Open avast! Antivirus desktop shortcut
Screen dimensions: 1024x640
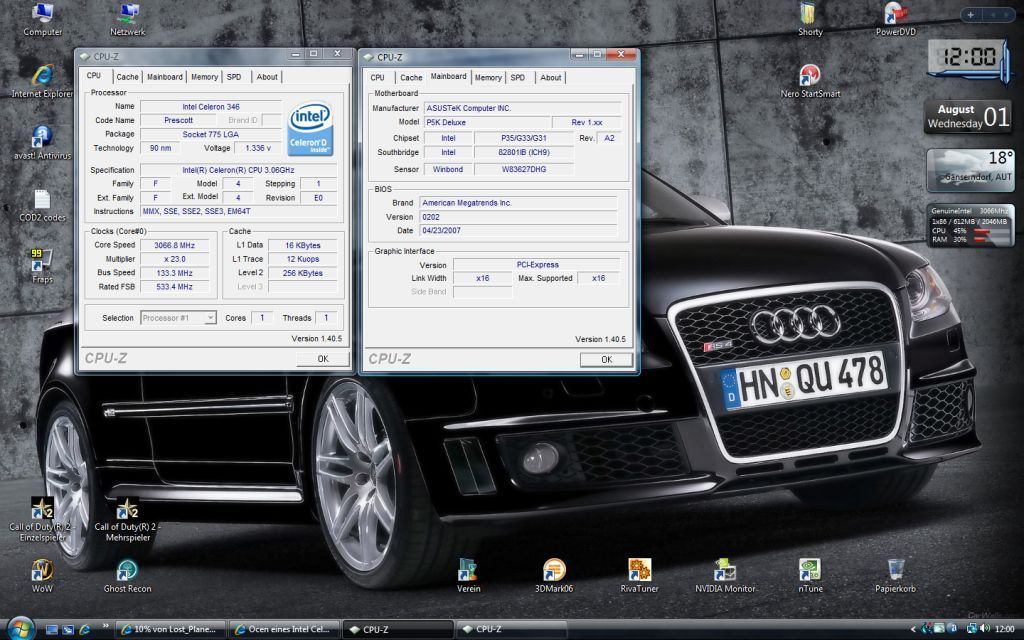click(42, 143)
